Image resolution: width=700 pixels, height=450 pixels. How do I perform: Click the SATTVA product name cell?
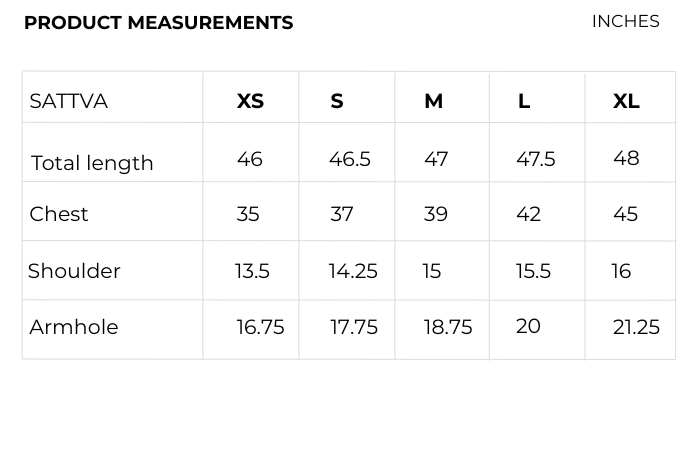(x=69, y=101)
